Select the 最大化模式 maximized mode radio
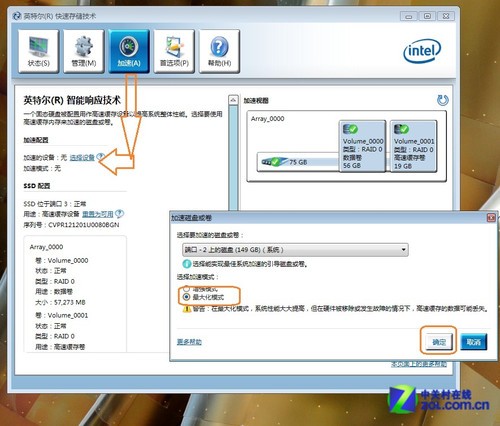The image size is (500, 426). [x=186, y=297]
